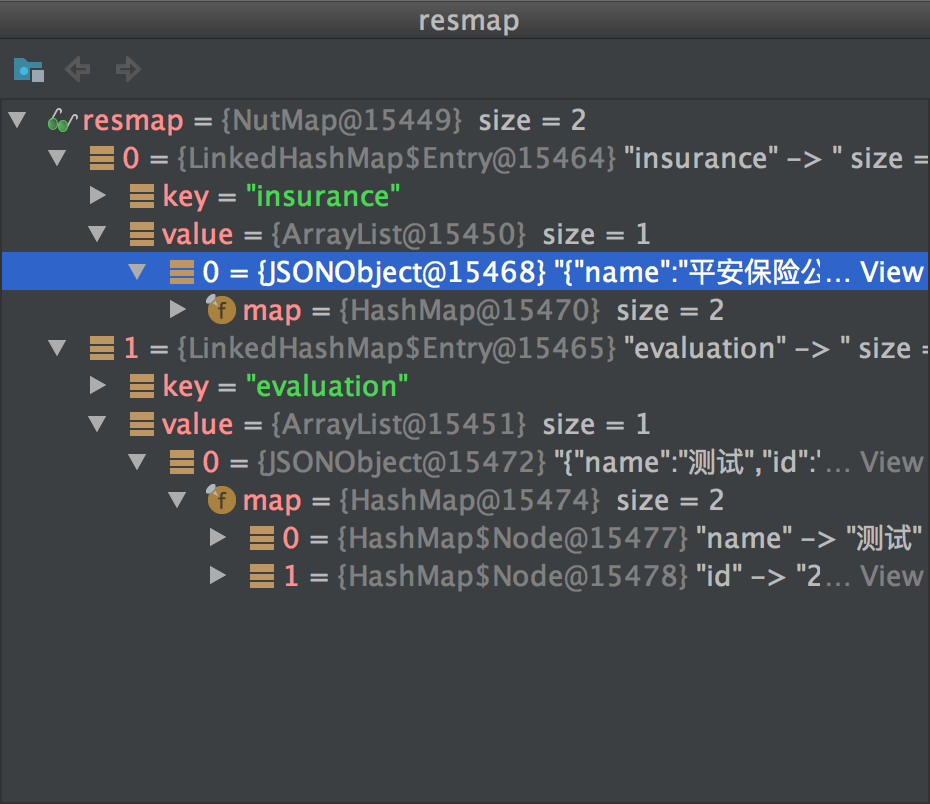Click View link on JSONObject@15472 row
The width and height of the screenshot is (930, 804).
(x=891, y=462)
